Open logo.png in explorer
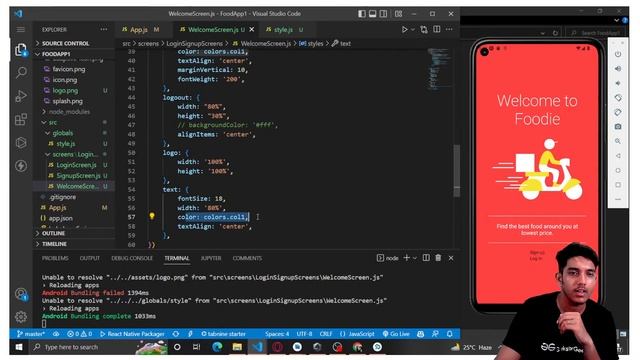640x360 pixels. coord(65,91)
